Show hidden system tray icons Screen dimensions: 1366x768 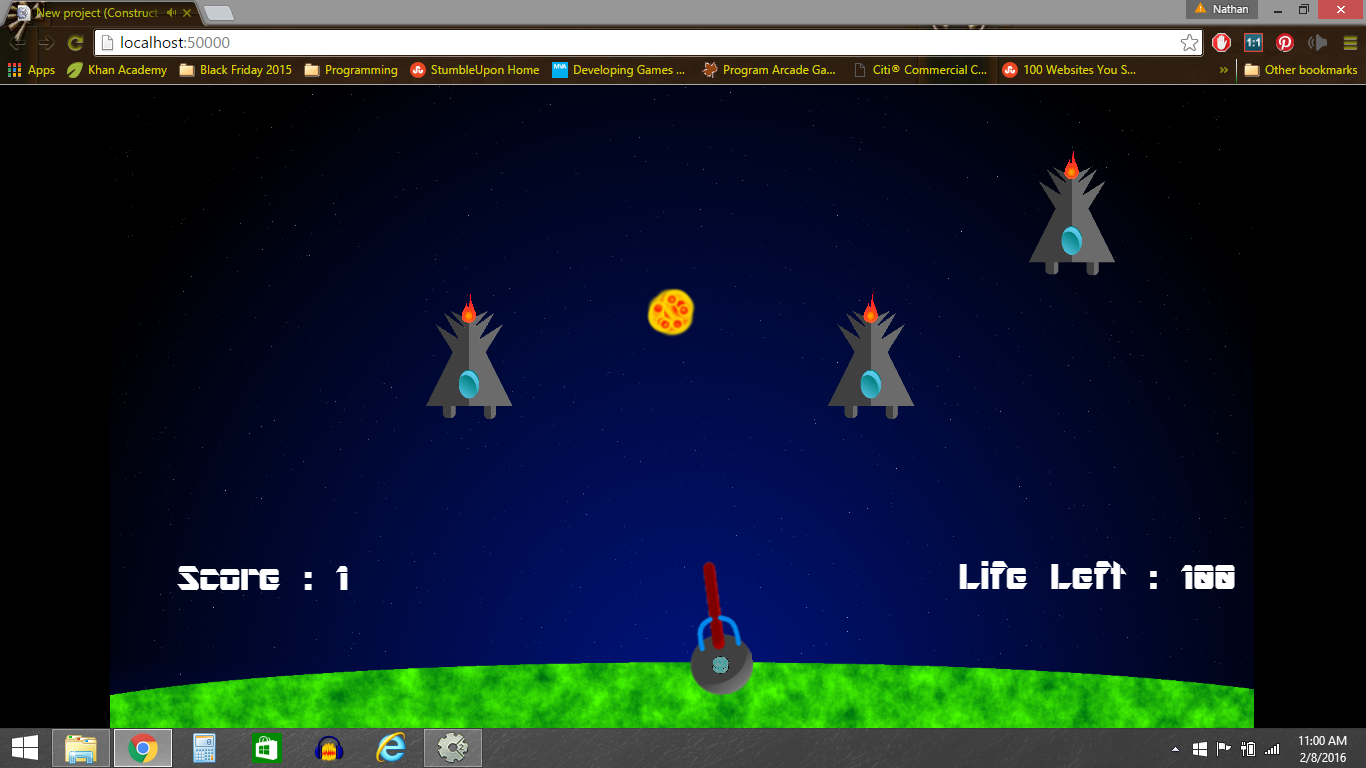click(x=1175, y=748)
